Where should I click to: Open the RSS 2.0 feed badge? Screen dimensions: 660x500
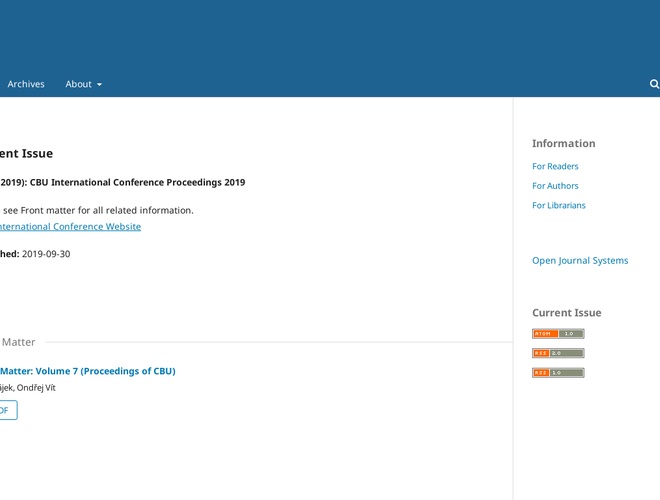tap(558, 353)
